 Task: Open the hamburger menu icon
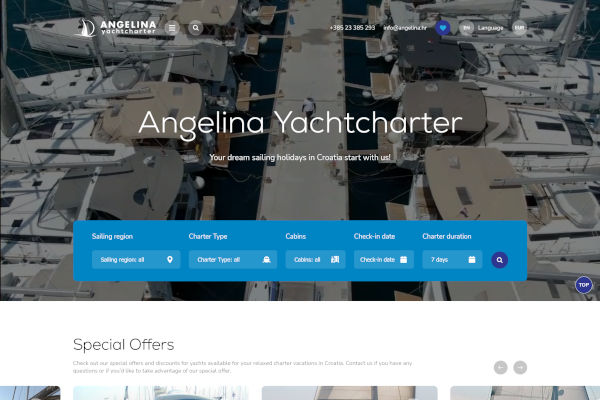pos(172,28)
